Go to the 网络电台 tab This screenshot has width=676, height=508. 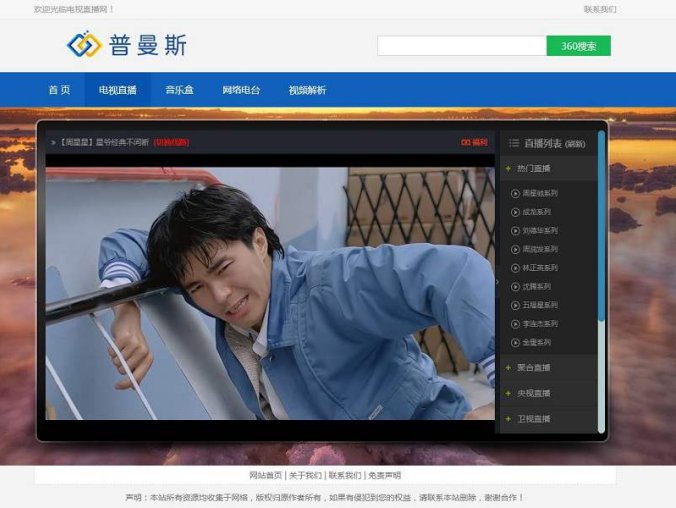[241, 90]
